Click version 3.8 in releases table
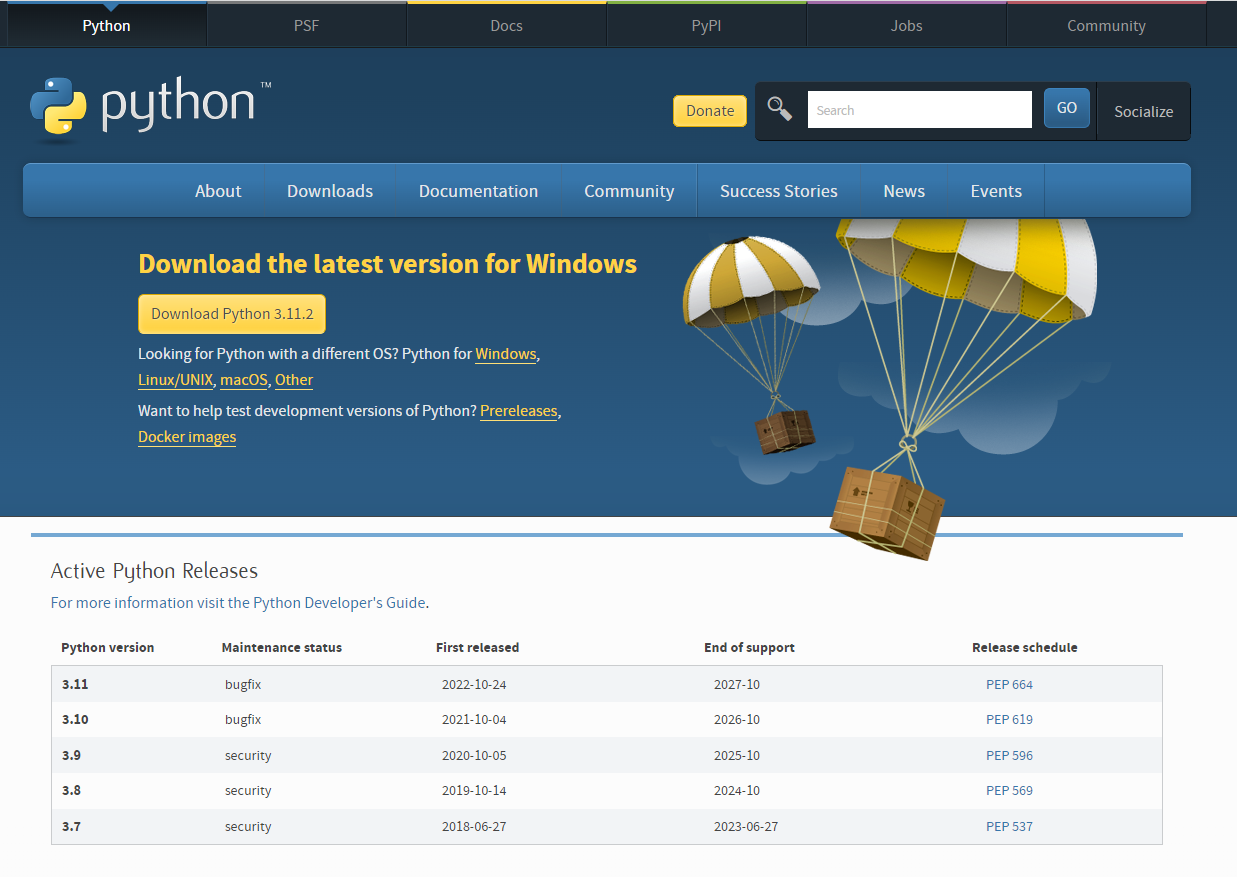This screenshot has width=1237, height=877. 71,791
